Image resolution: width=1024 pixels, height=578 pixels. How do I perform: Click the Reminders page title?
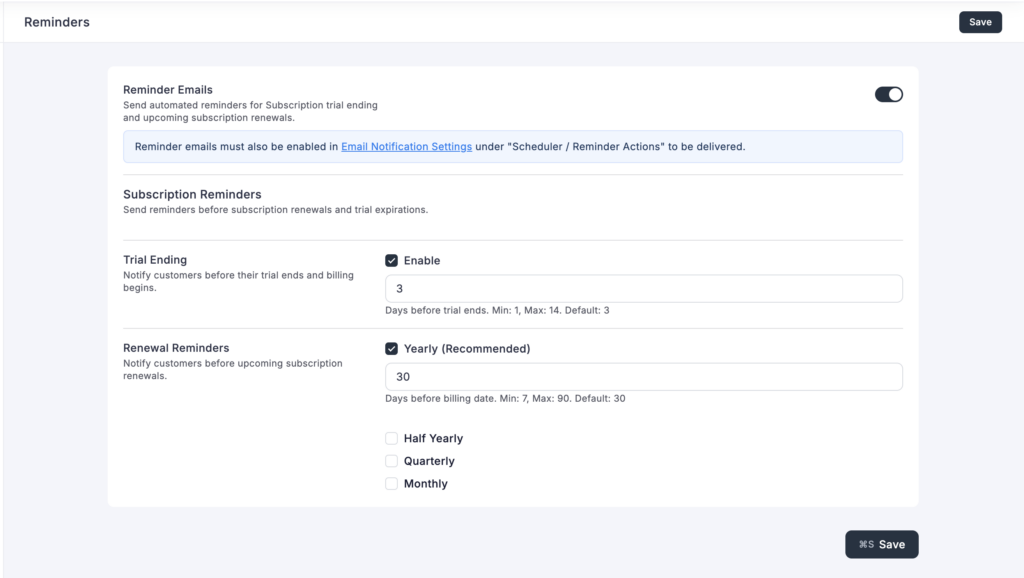tap(57, 22)
